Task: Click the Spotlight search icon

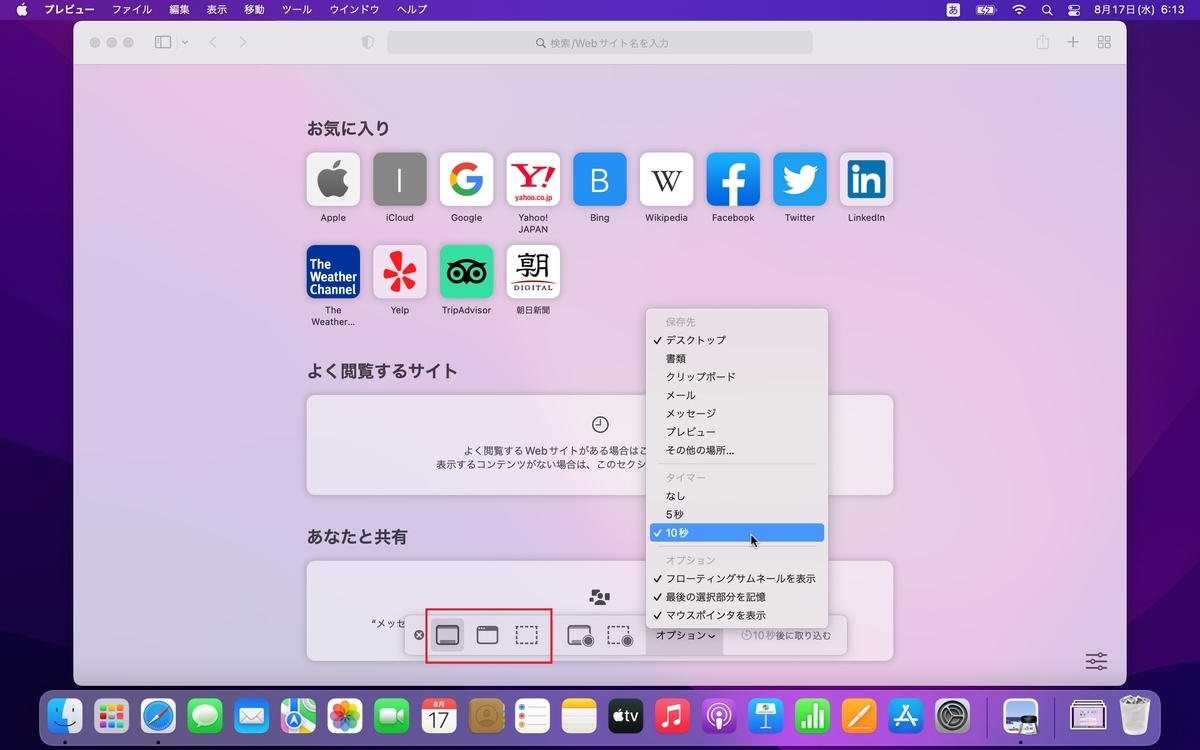Action: point(1047,9)
